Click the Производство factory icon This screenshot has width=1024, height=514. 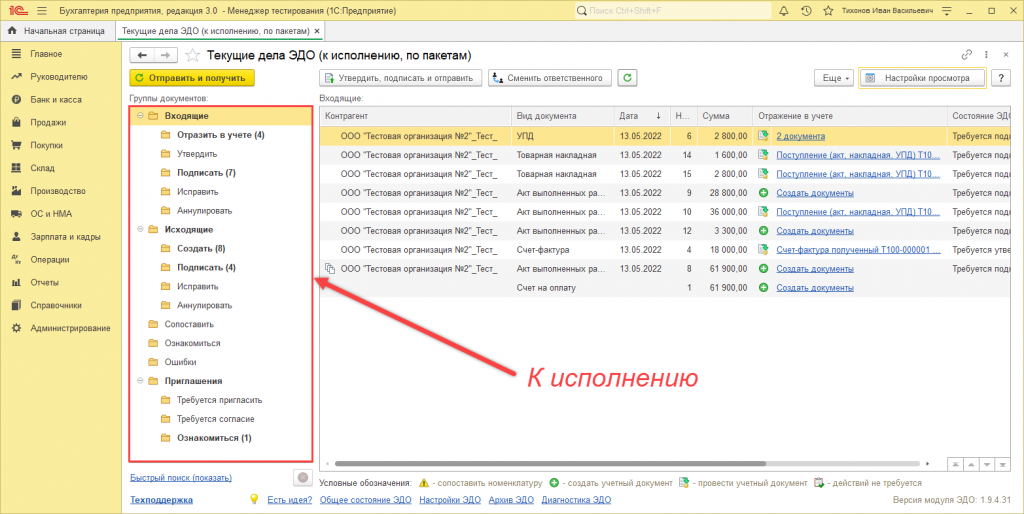tap(17, 191)
